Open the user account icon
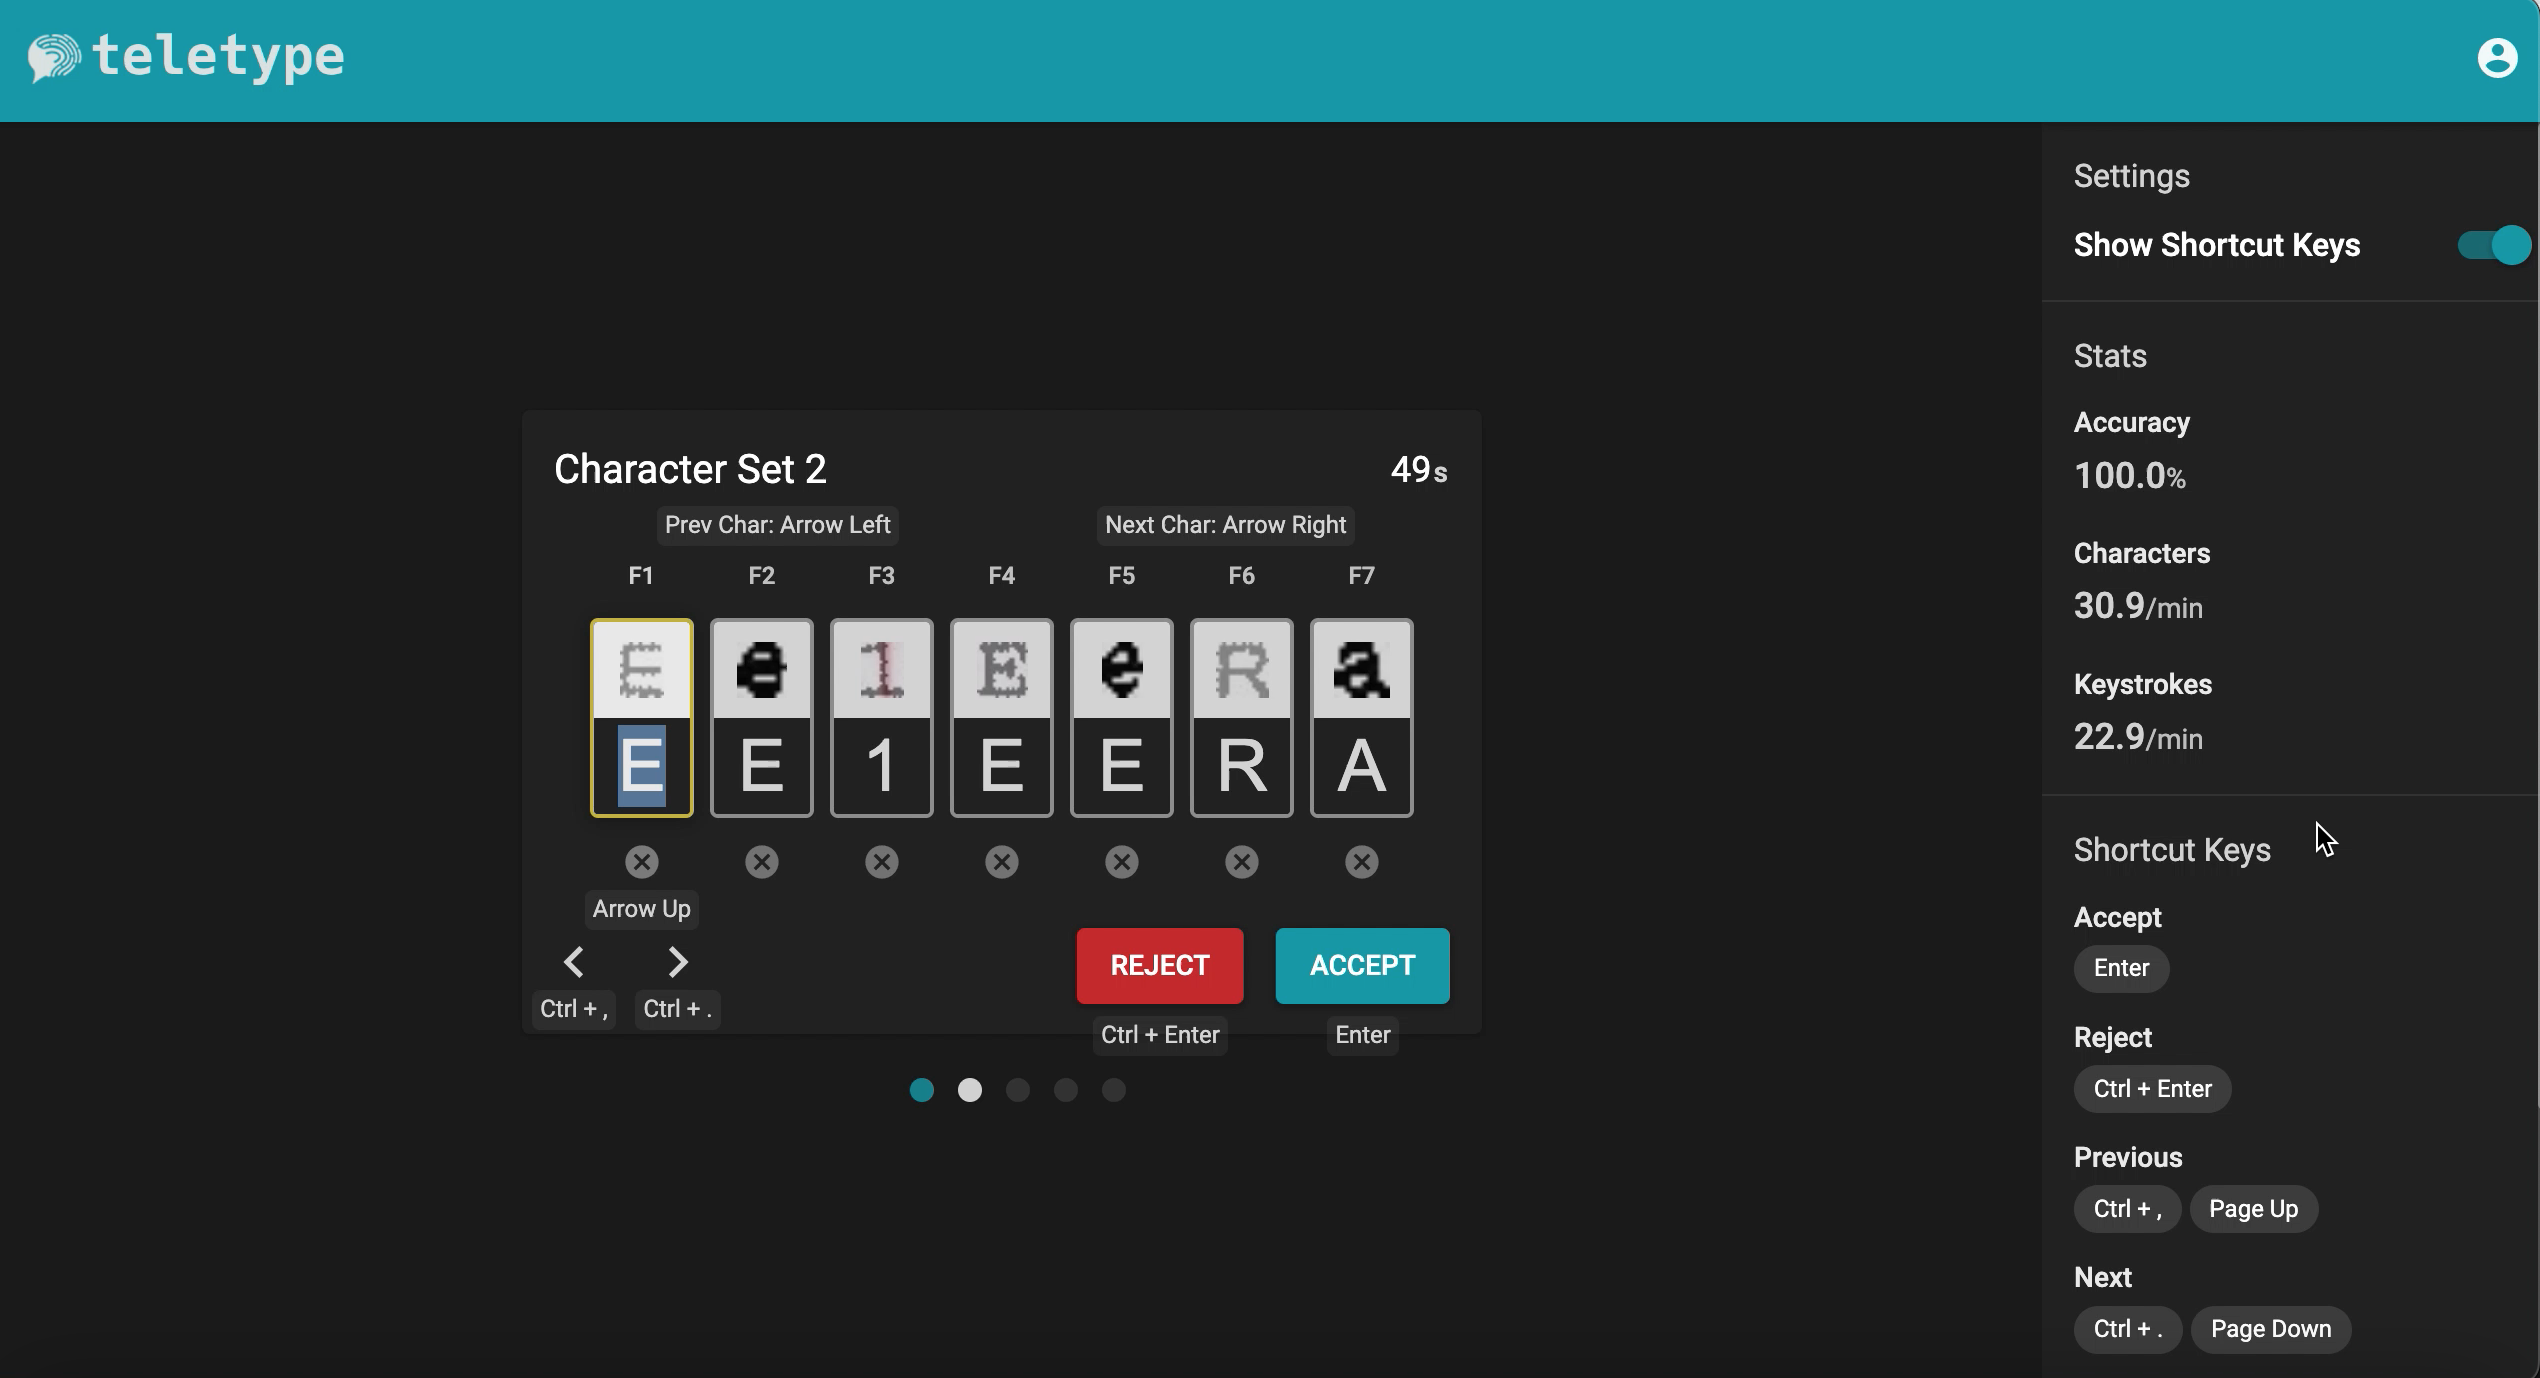The image size is (2540, 1378). click(x=2496, y=58)
